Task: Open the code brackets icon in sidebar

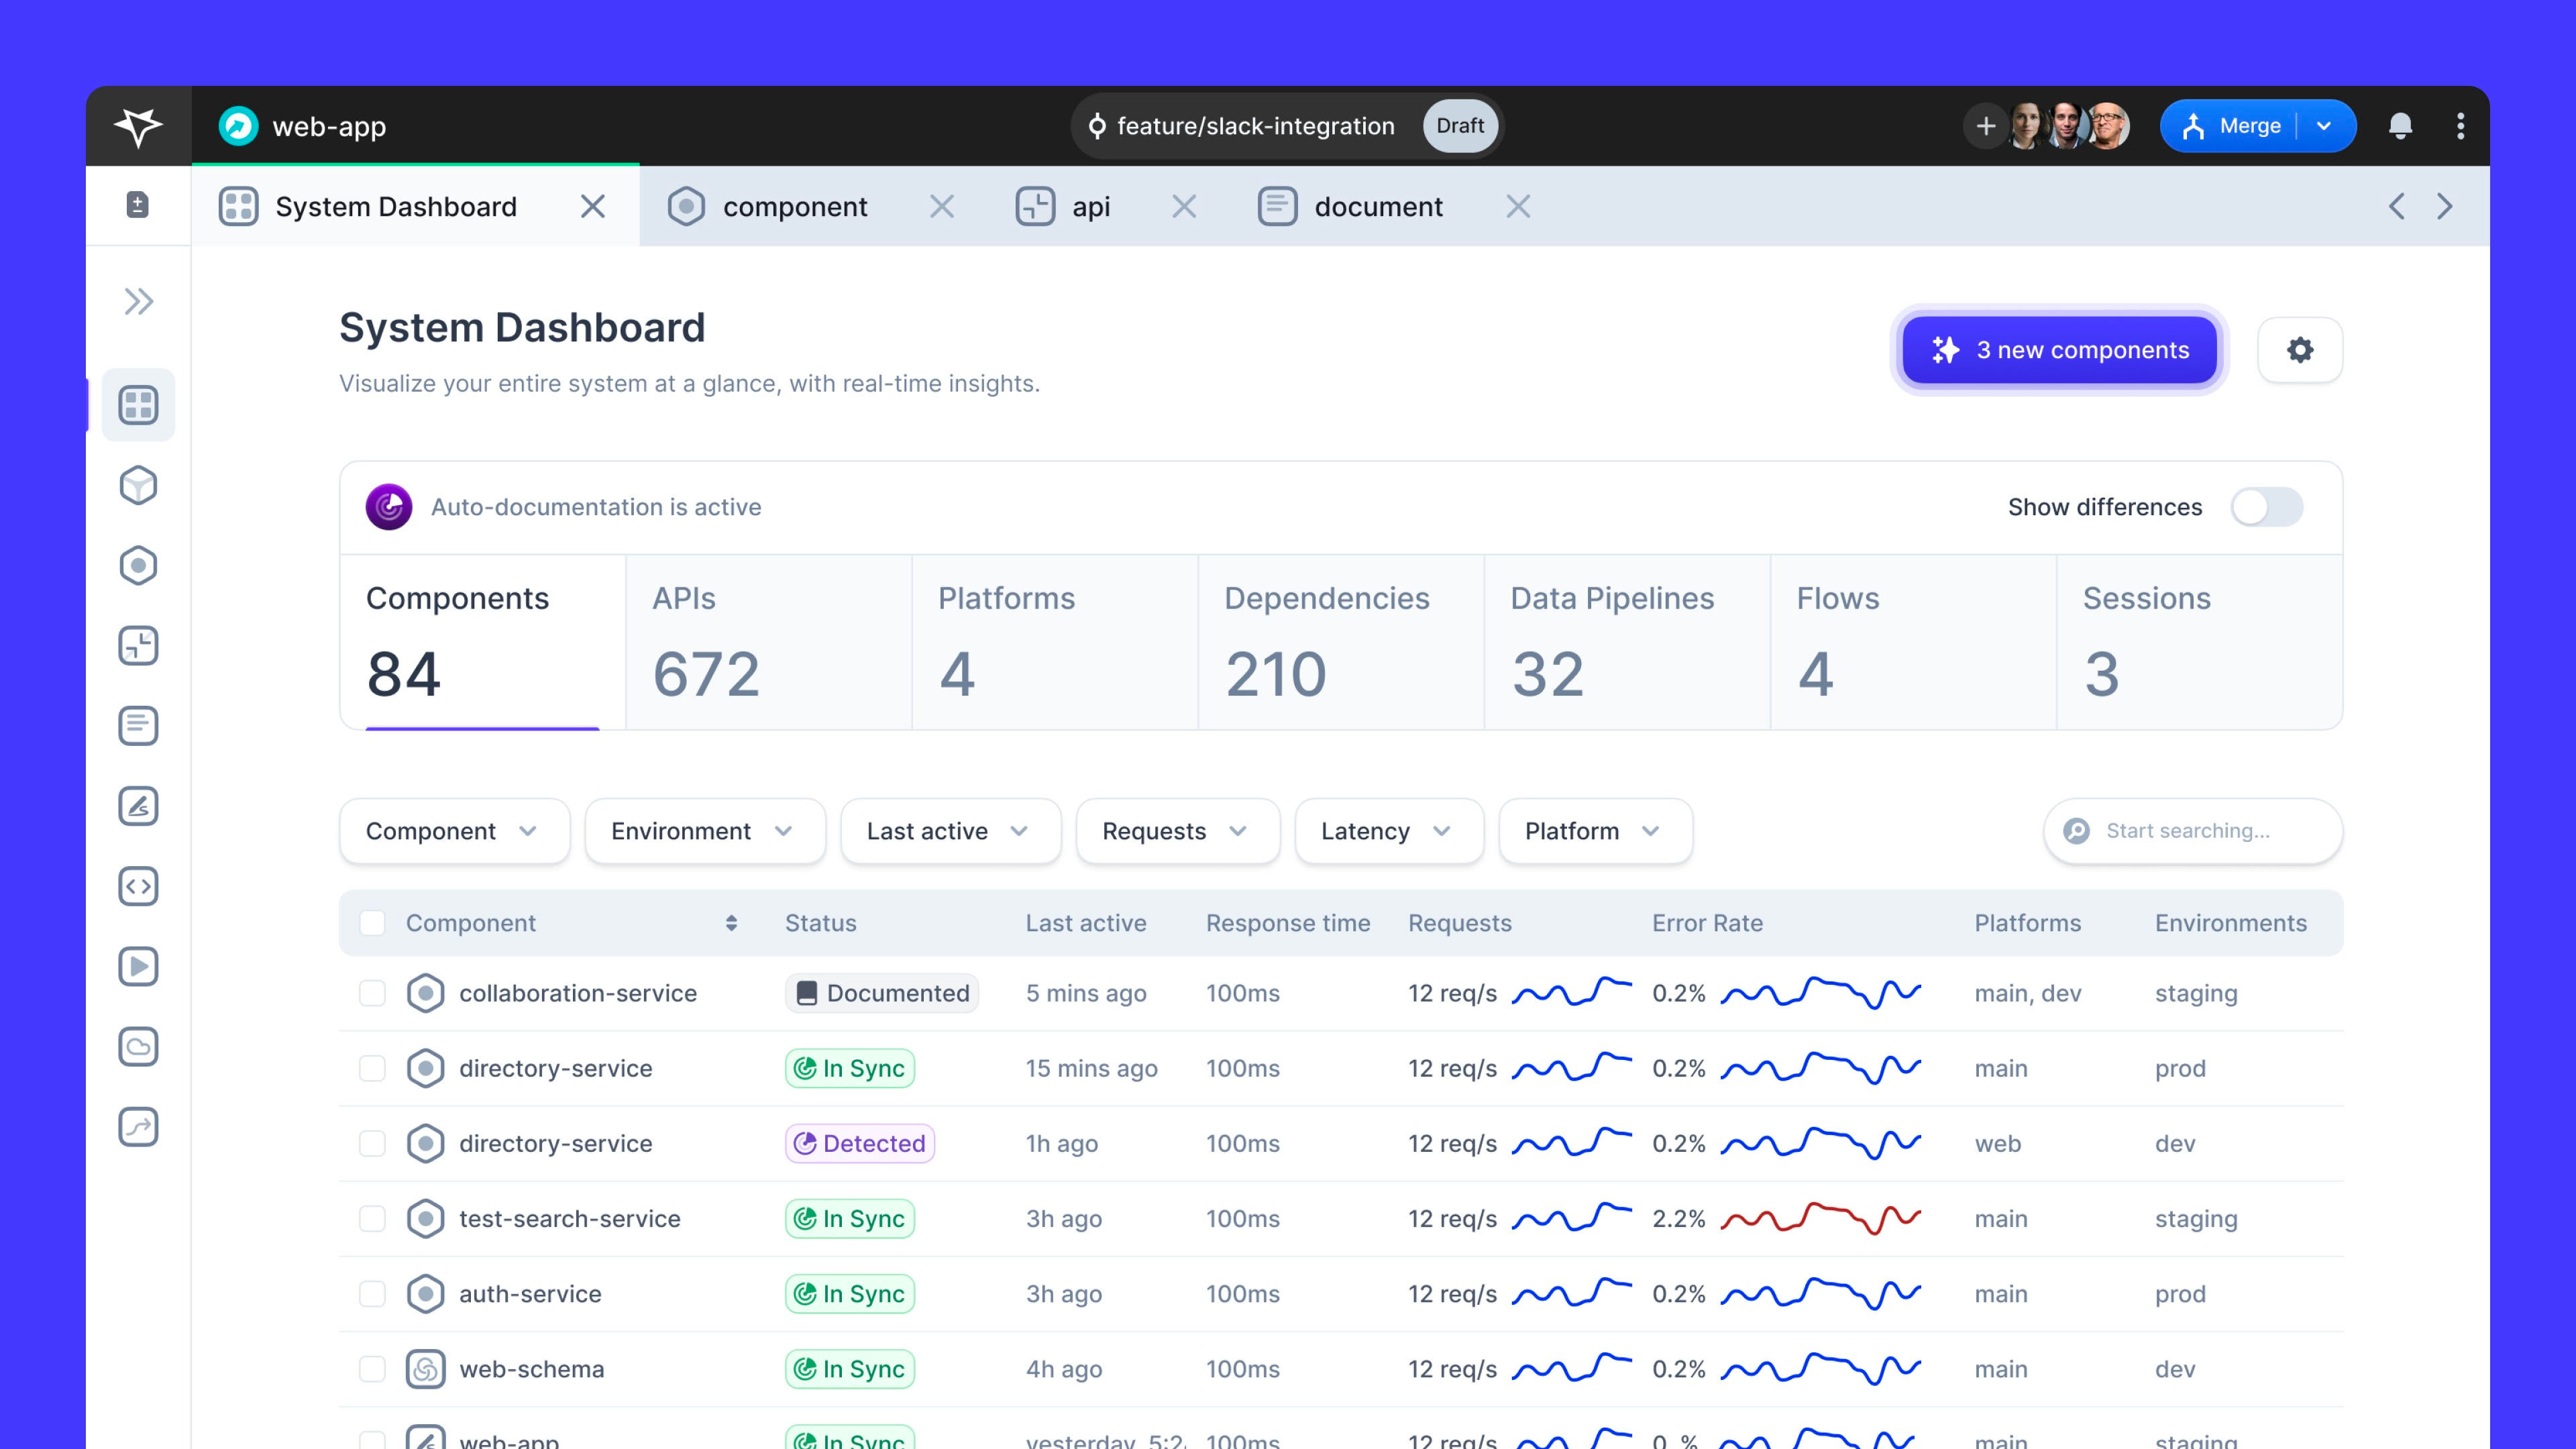Action: click(138, 886)
